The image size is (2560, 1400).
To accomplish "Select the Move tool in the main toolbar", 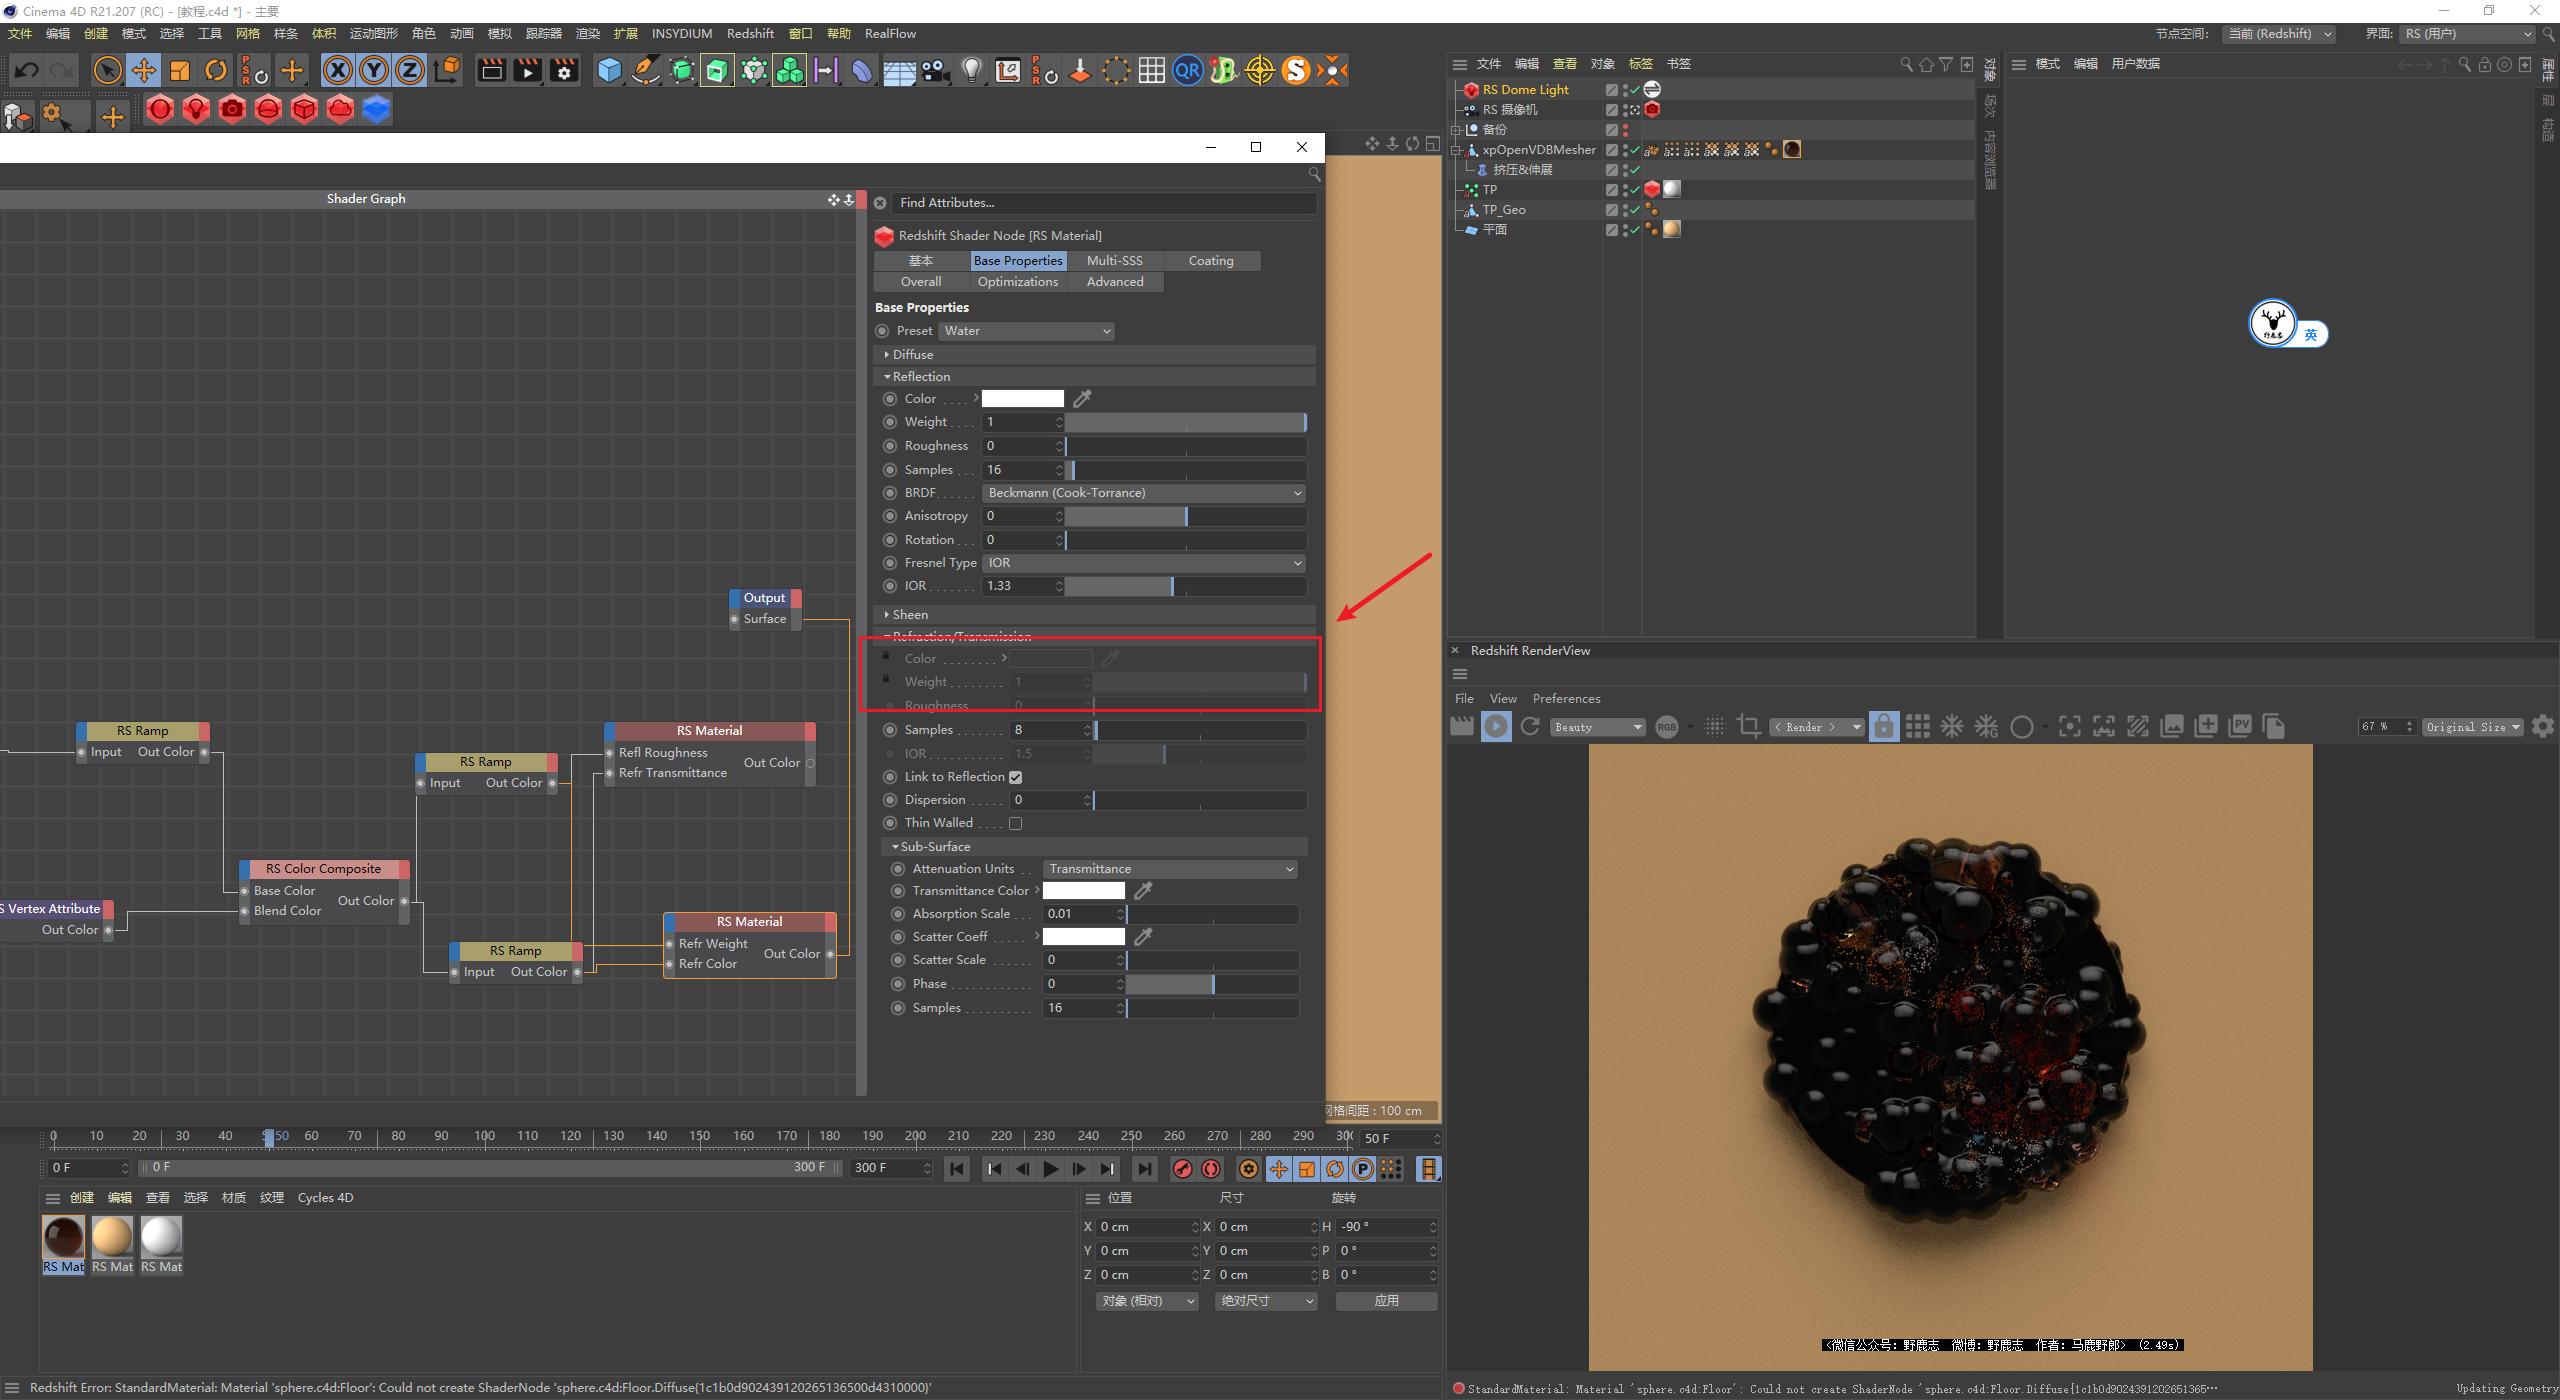I will 144,70.
